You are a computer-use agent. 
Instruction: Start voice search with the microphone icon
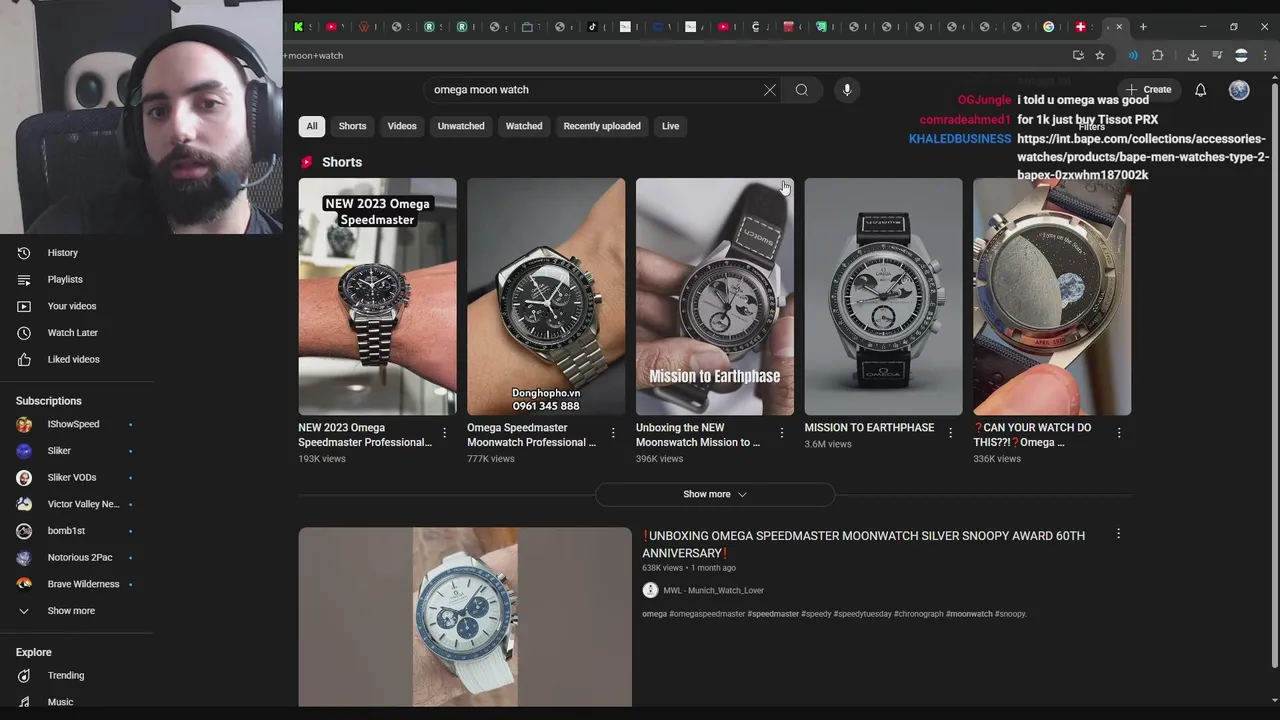(x=847, y=90)
